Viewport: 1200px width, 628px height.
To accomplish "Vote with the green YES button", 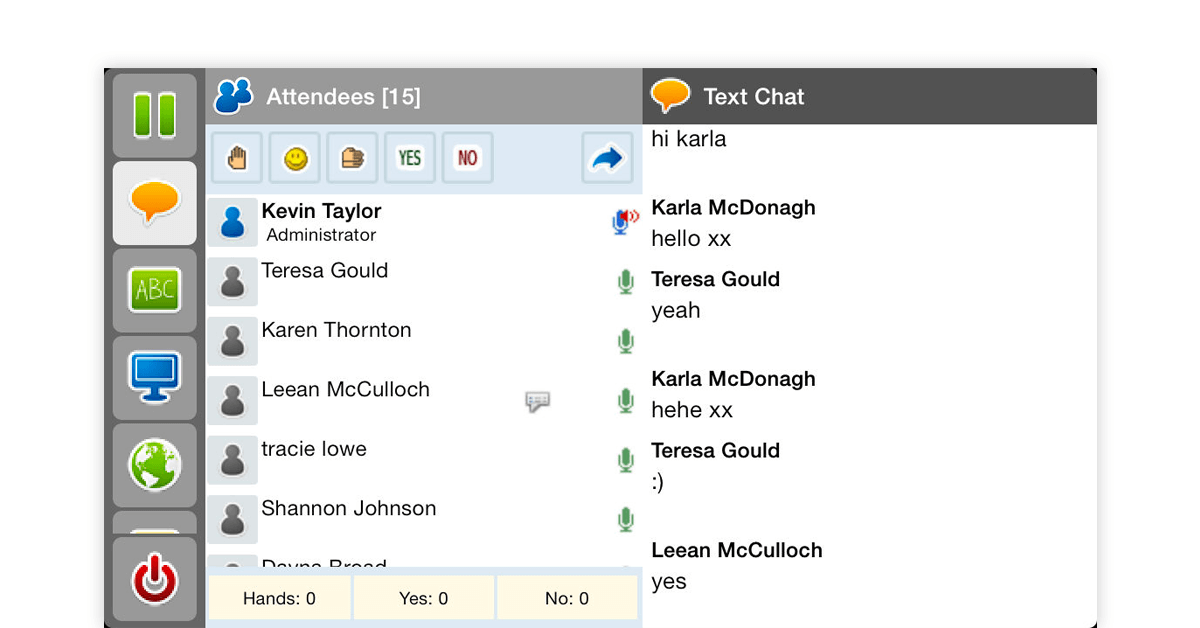I will [410, 158].
